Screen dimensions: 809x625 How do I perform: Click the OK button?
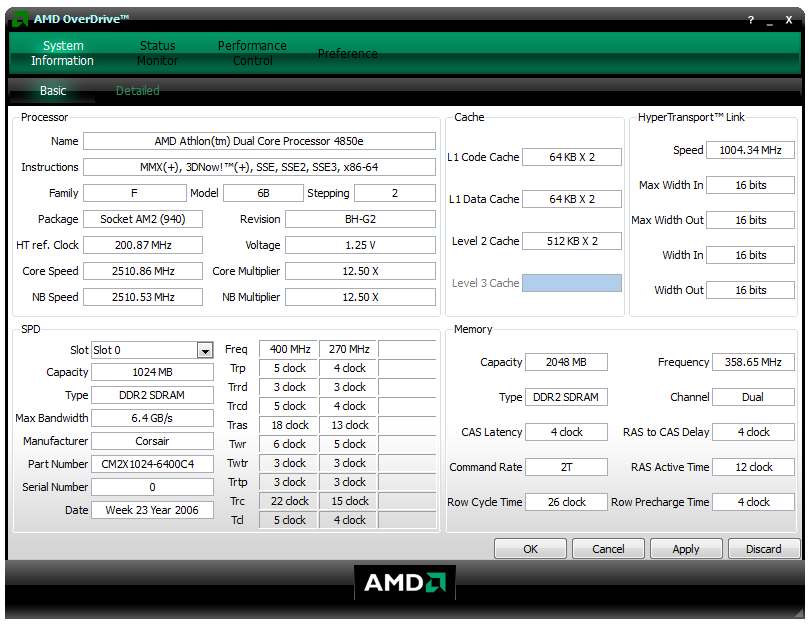(530, 549)
